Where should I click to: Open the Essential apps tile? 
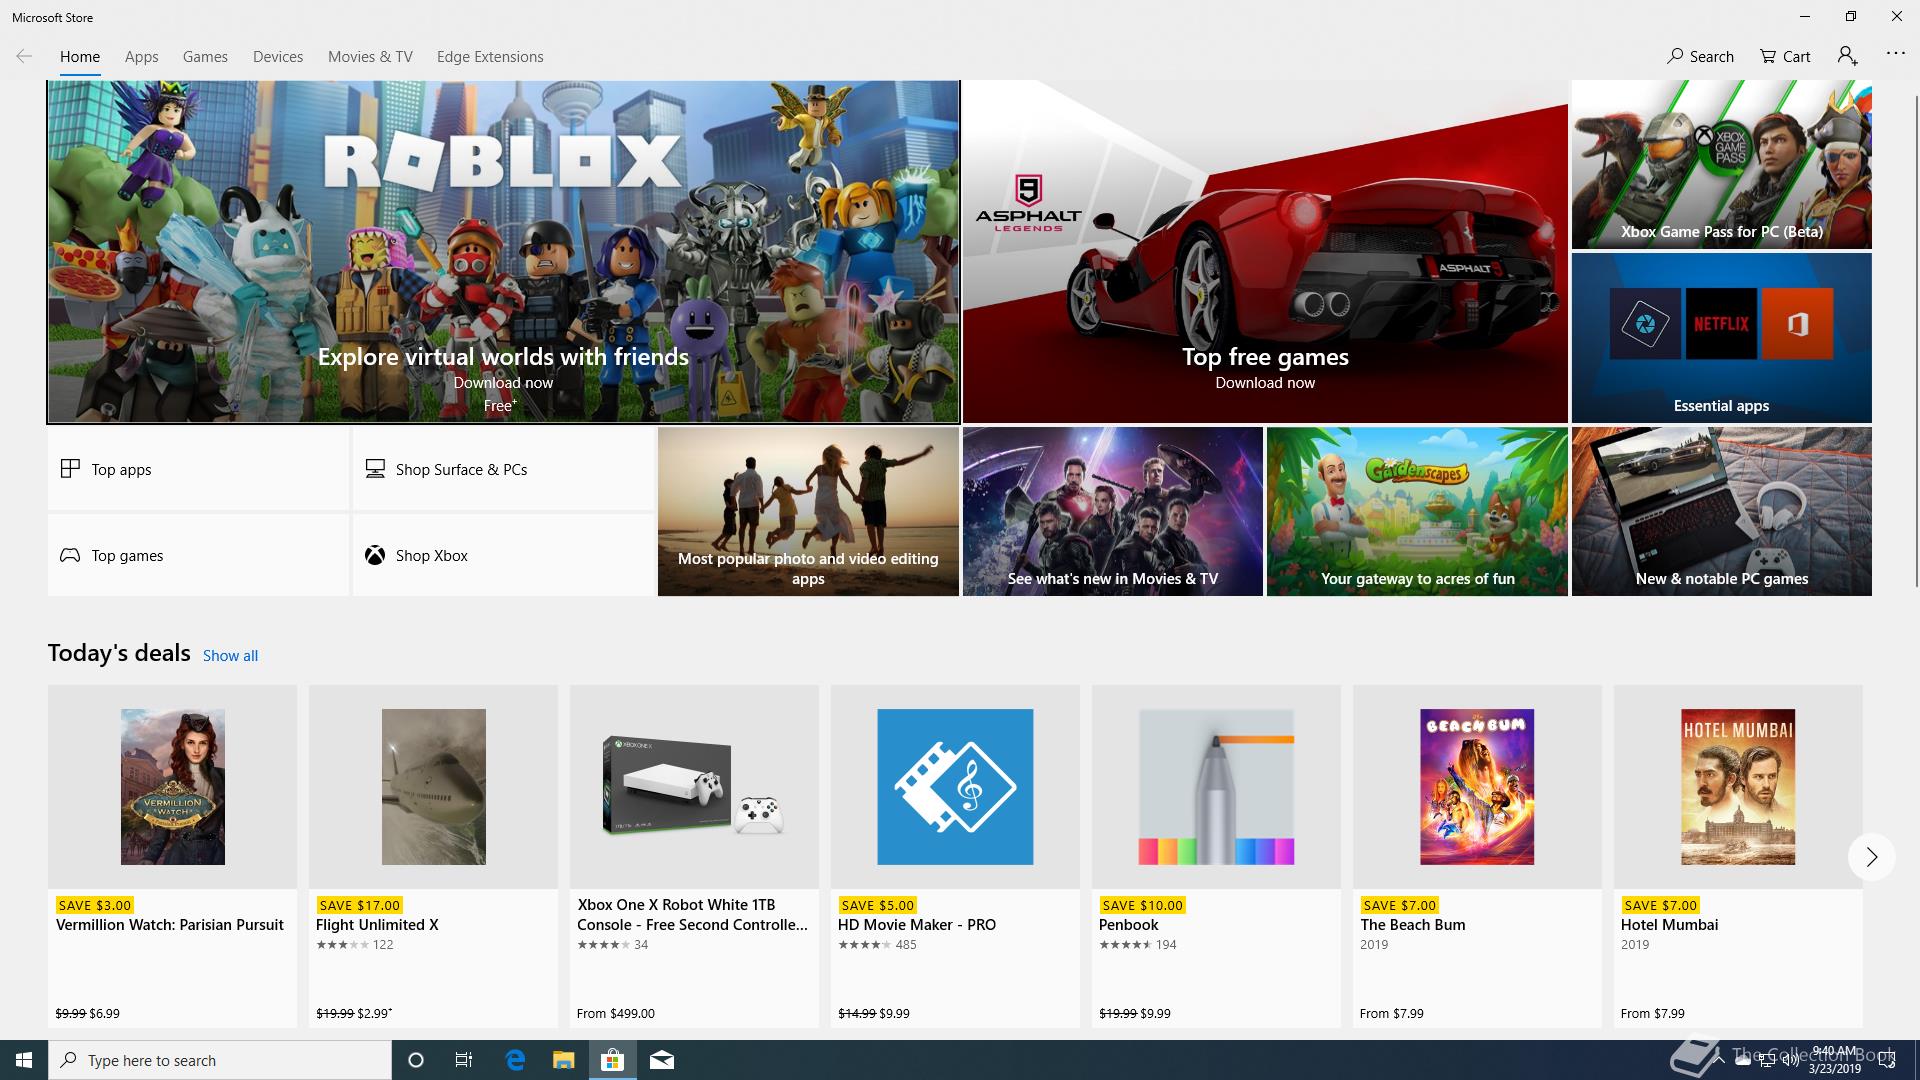(x=1721, y=338)
